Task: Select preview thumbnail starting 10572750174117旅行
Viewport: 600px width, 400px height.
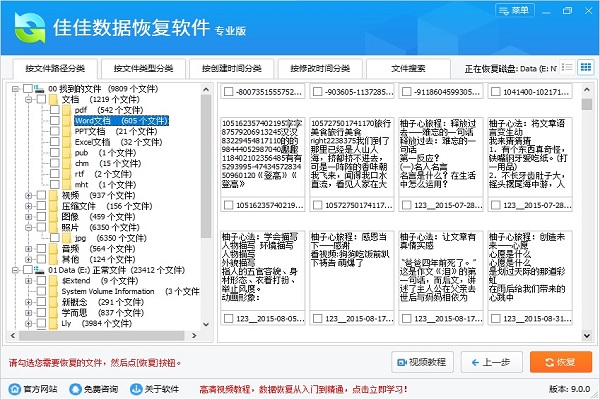Action: coord(352,157)
